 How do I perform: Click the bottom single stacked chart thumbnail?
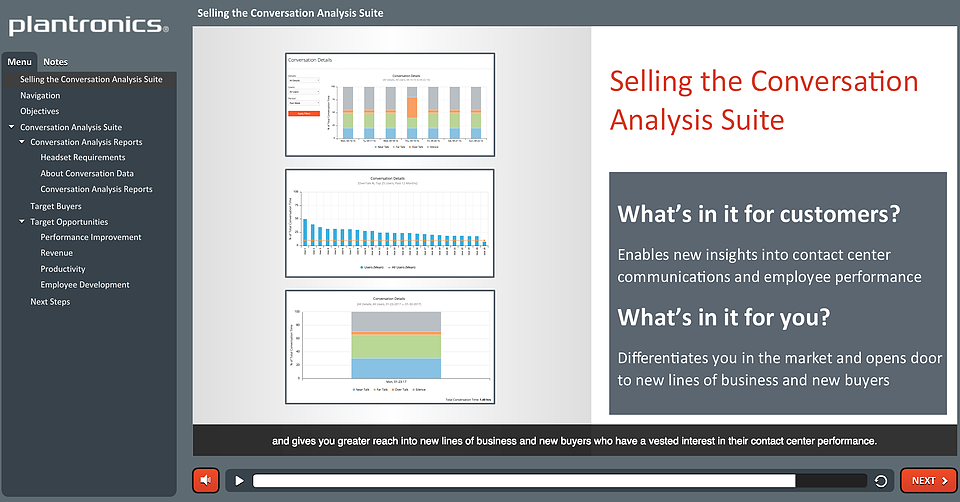[x=390, y=347]
